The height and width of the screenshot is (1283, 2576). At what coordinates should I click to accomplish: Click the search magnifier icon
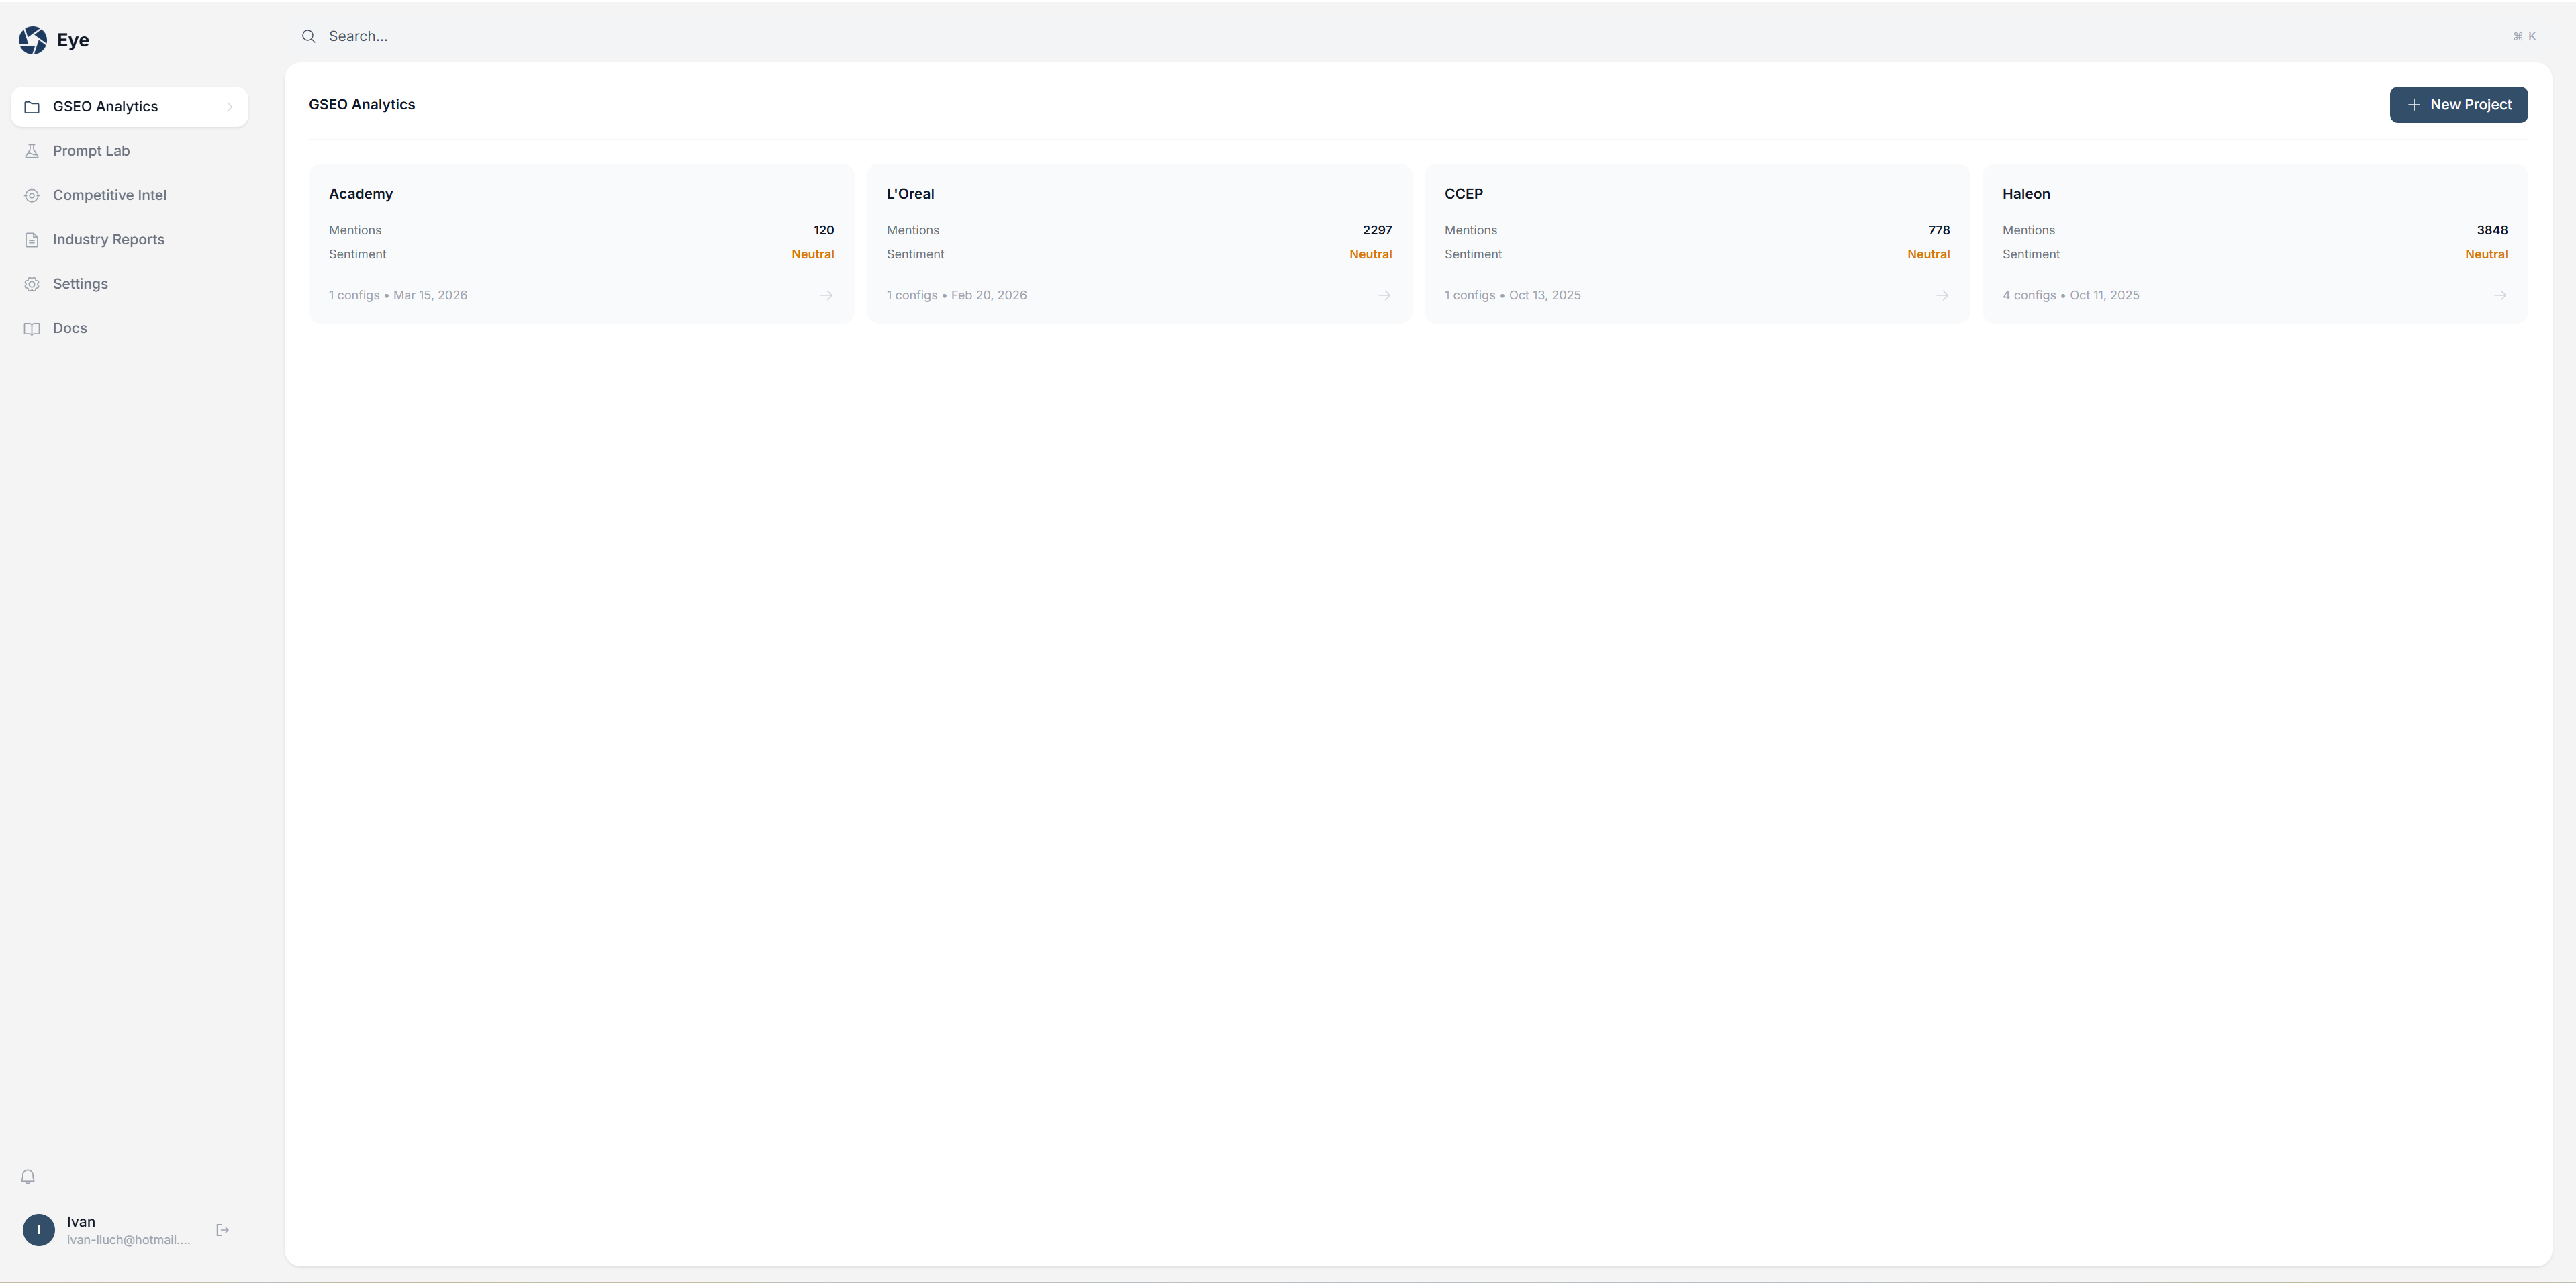[x=309, y=36]
